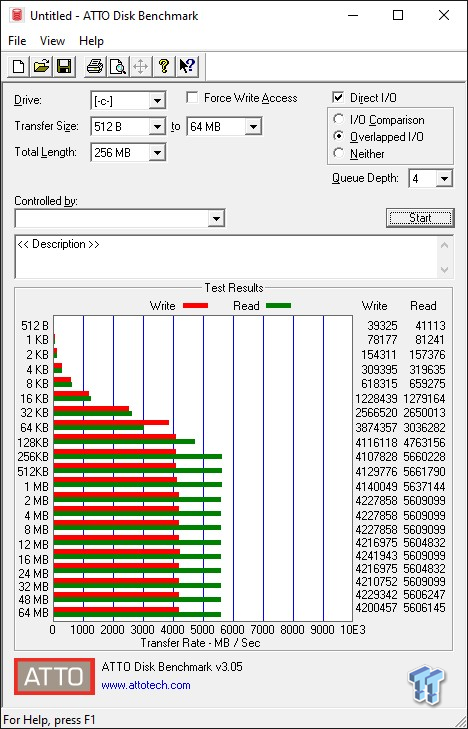Print the benchmark results
Screen dimensions: 468x729
tap(95, 66)
